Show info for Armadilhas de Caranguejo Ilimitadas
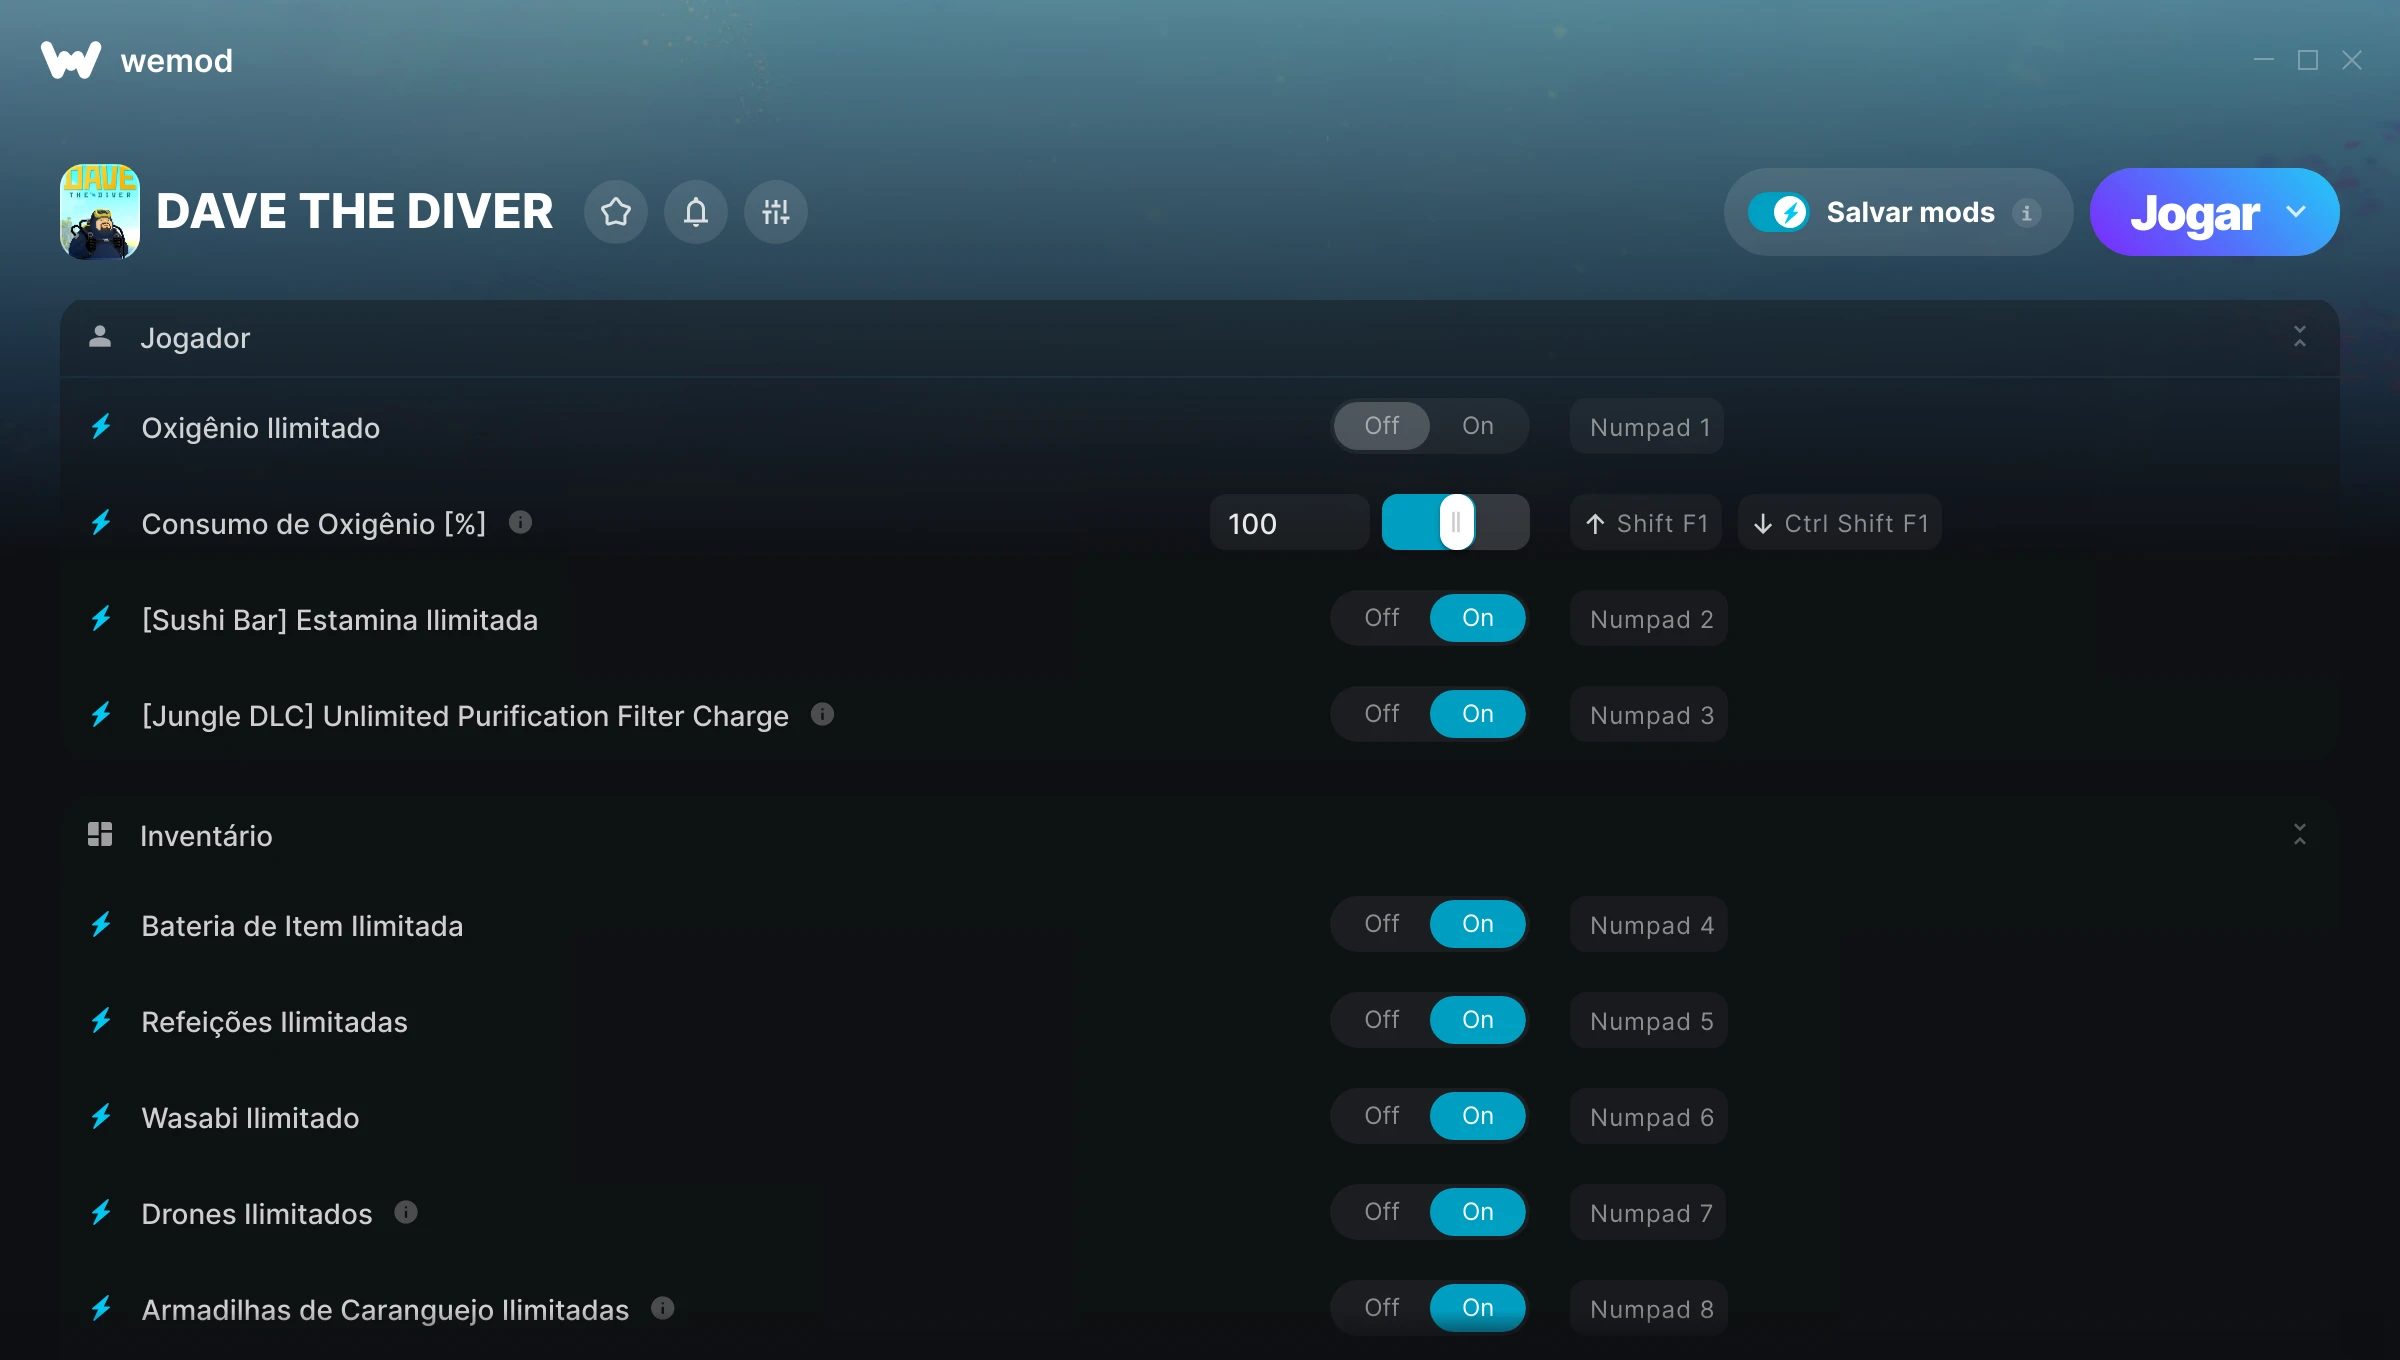The width and height of the screenshot is (2400, 1360). (x=662, y=1308)
